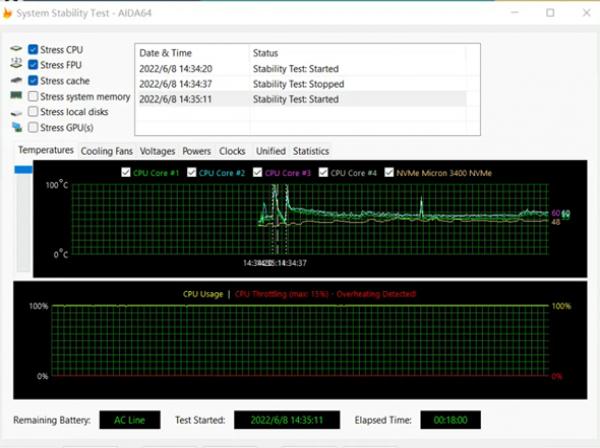Screen dimensions: 600x448
Task: Click the cache chip icon beside Stress cache
Action: tap(16, 80)
